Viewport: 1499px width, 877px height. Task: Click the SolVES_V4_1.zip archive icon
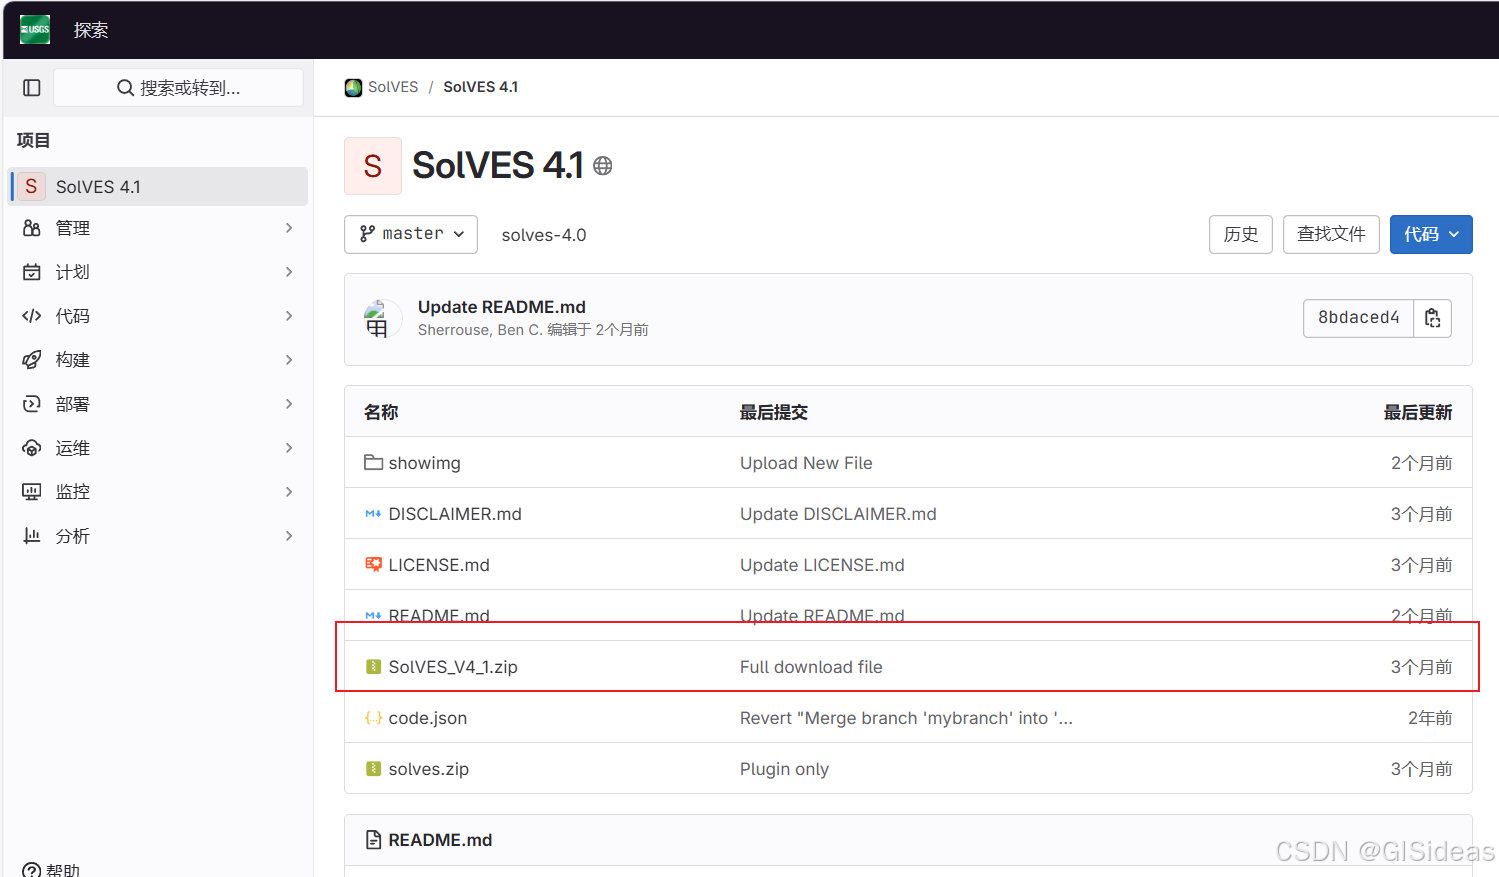coord(373,667)
